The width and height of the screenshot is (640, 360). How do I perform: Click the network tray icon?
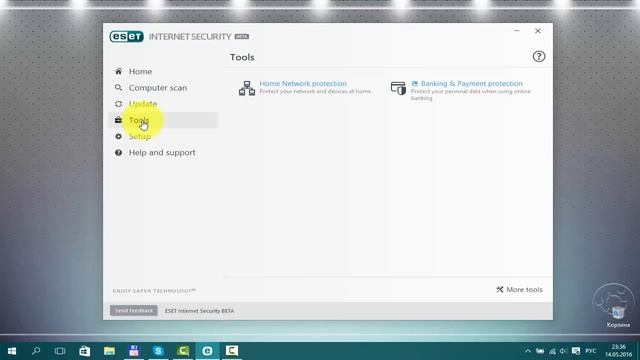click(552, 351)
